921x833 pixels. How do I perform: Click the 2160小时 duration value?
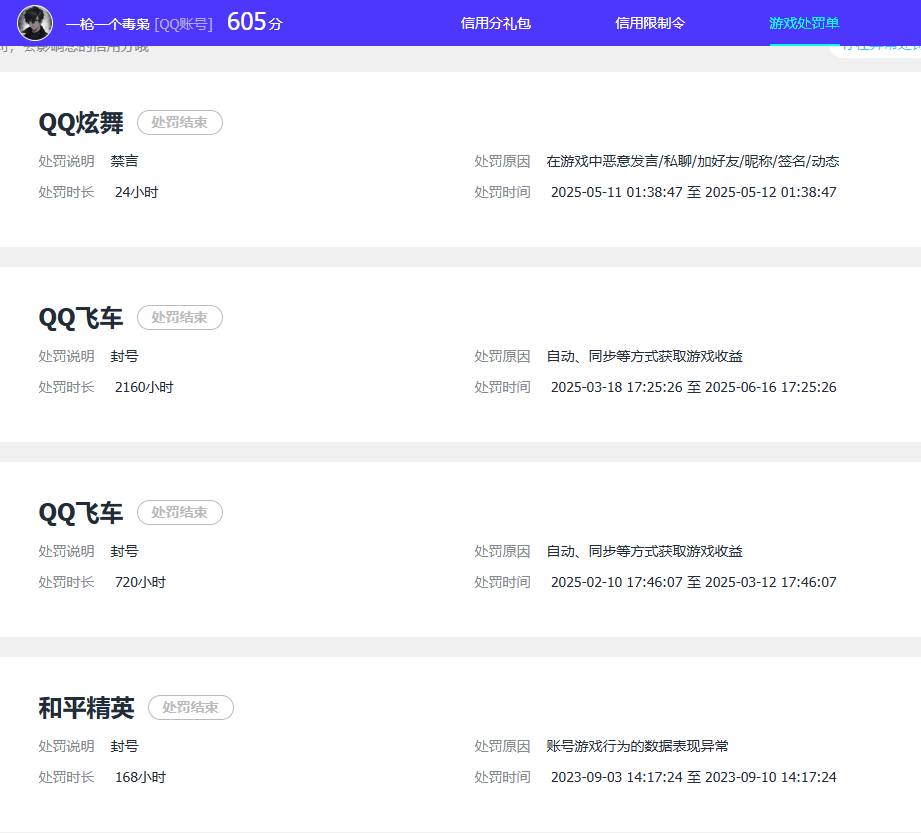(x=144, y=387)
